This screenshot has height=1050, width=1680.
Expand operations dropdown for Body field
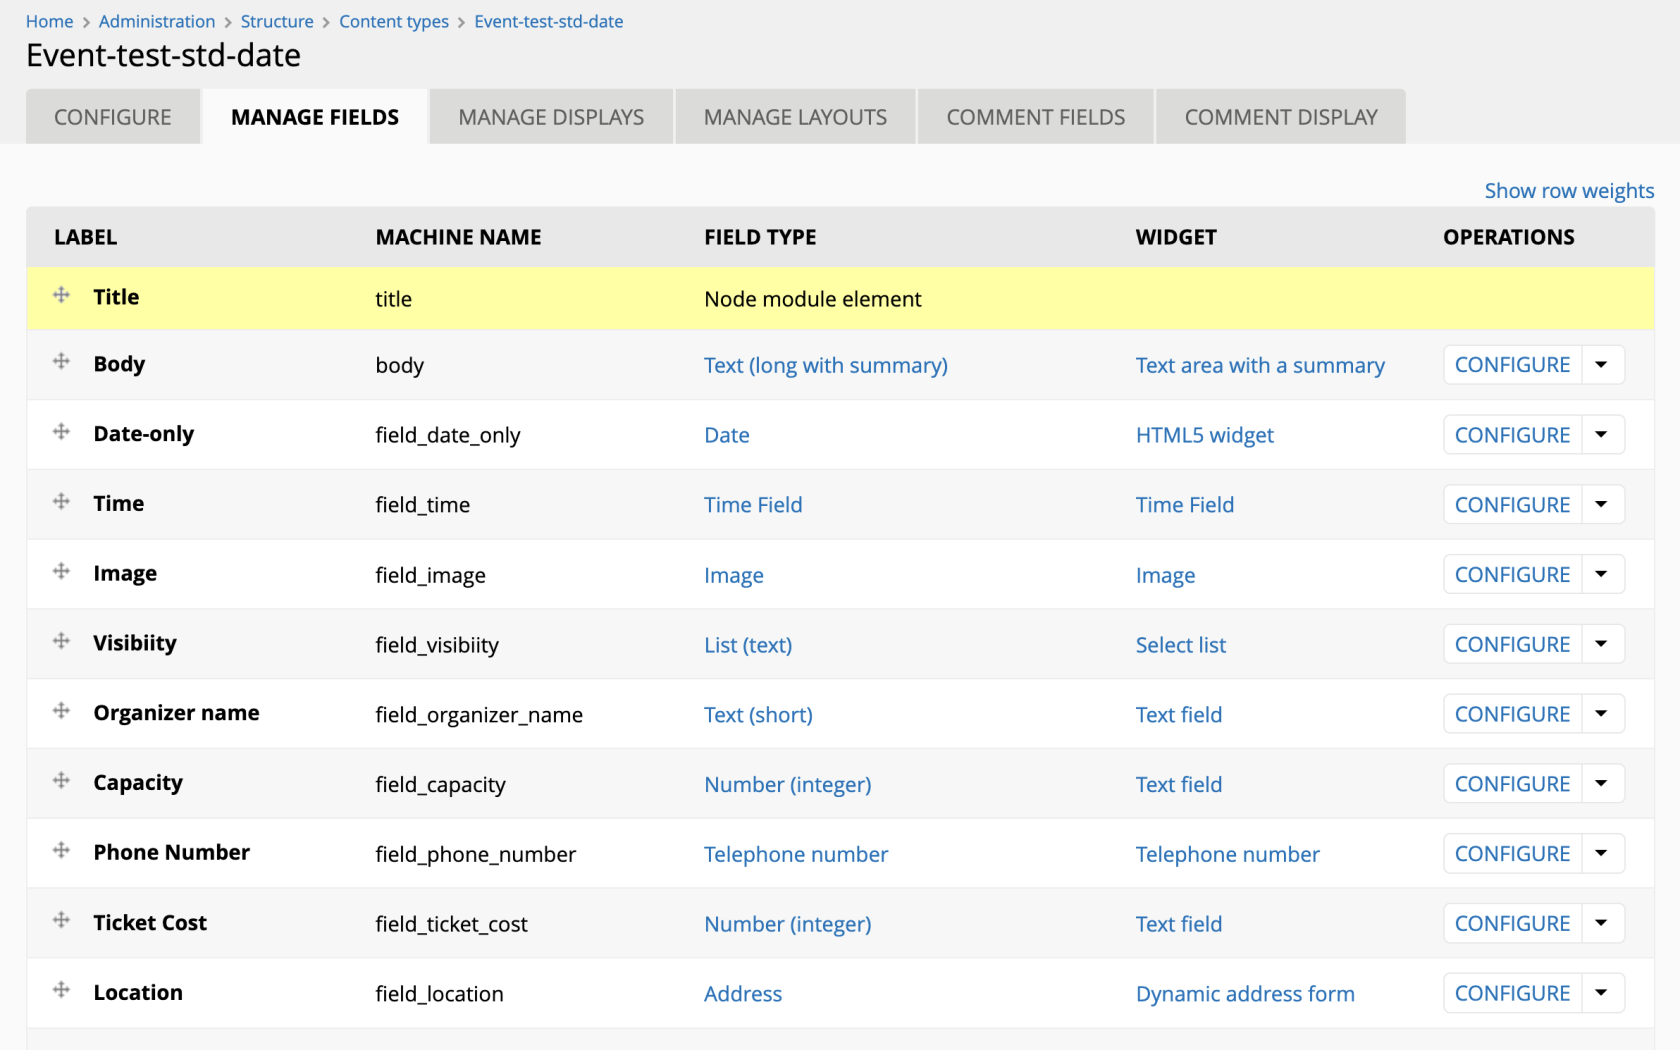pos(1602,365)
